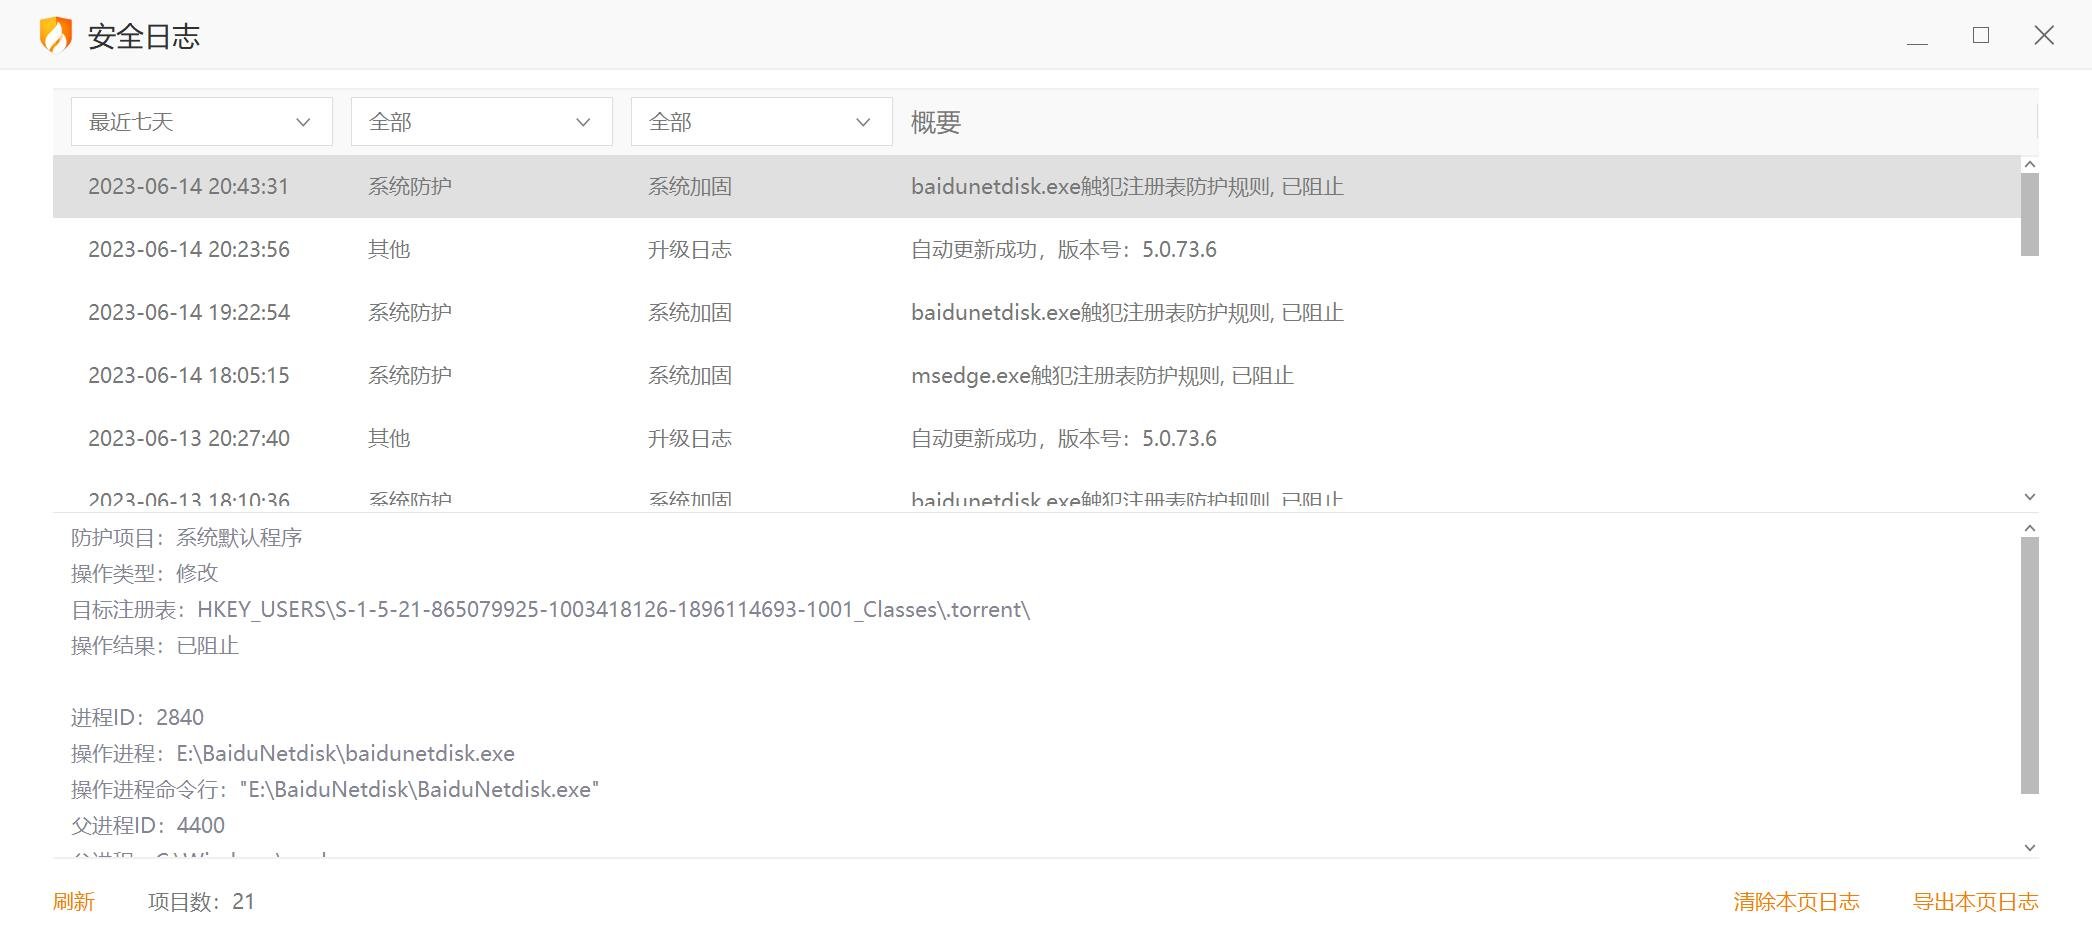The height and width of the screenshot is (945, 2092).
Task: Click 导出本页日志 to export logs
Action: [1975, 901]
